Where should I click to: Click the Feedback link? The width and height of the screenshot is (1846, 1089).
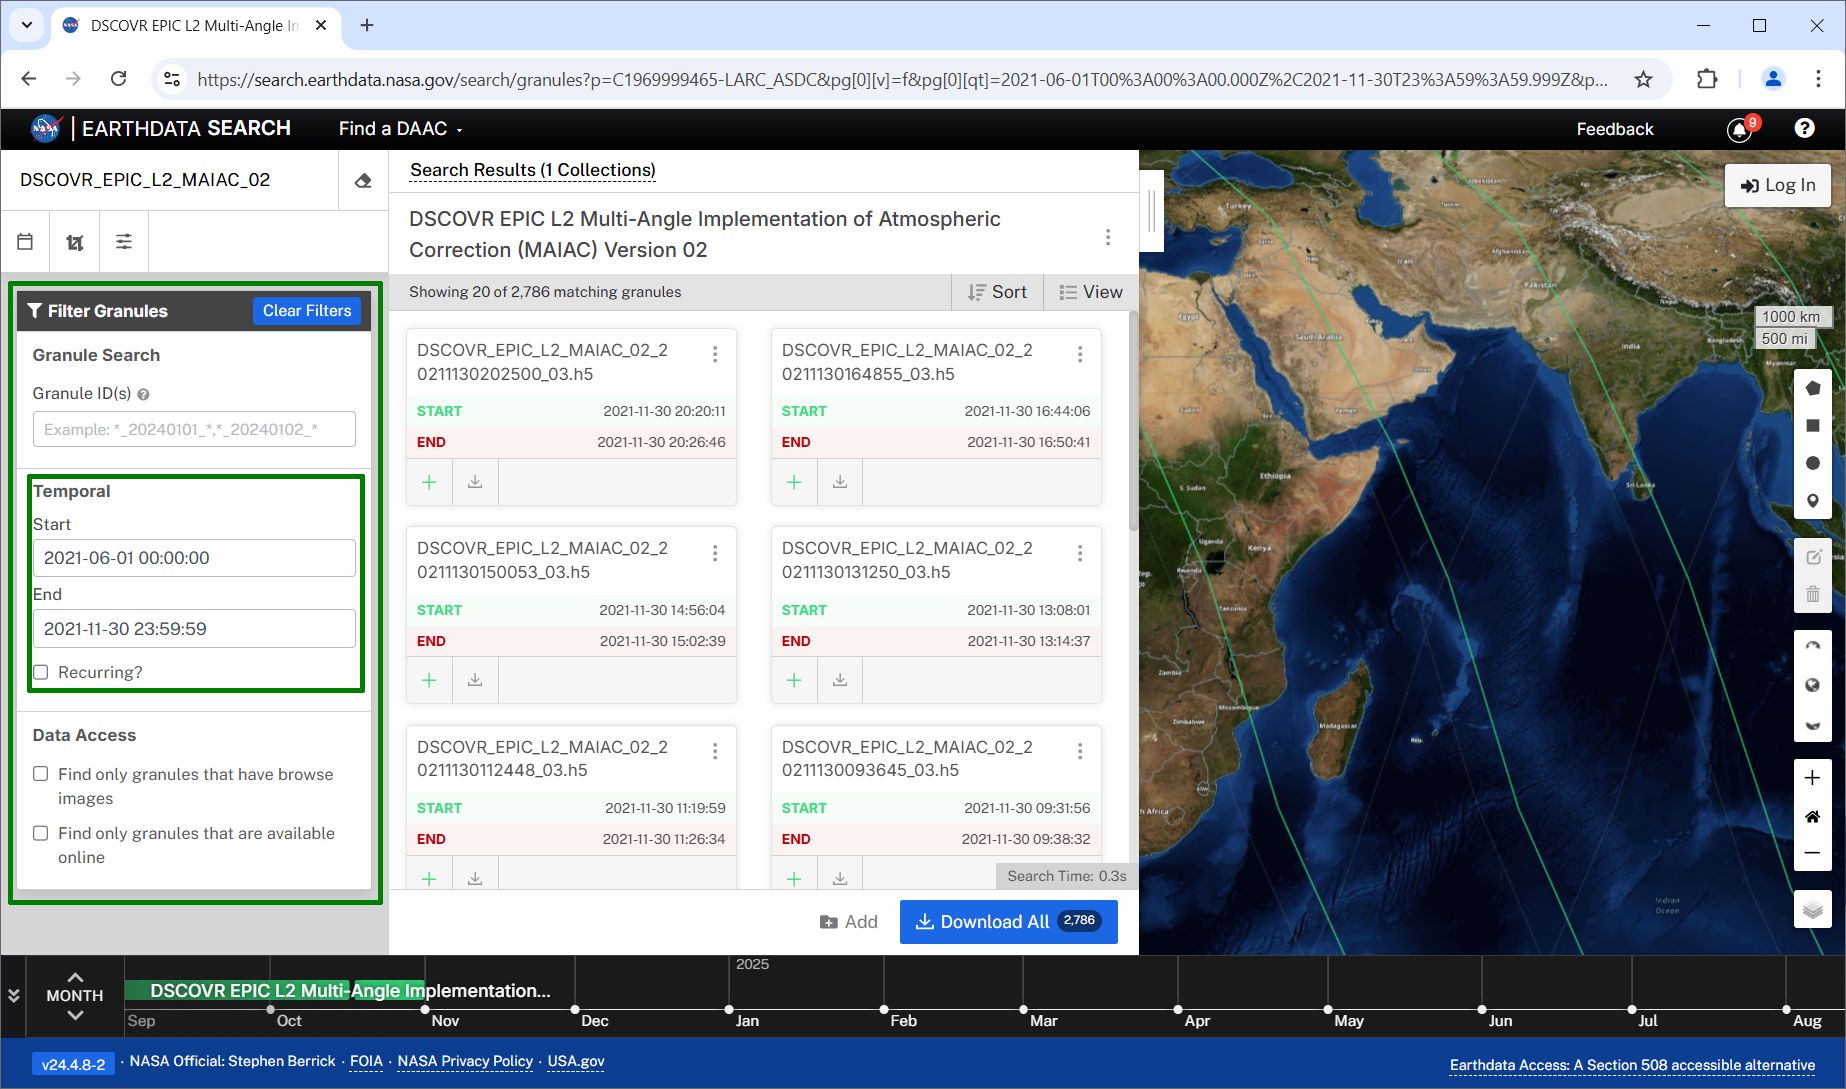click(1615, 129)
